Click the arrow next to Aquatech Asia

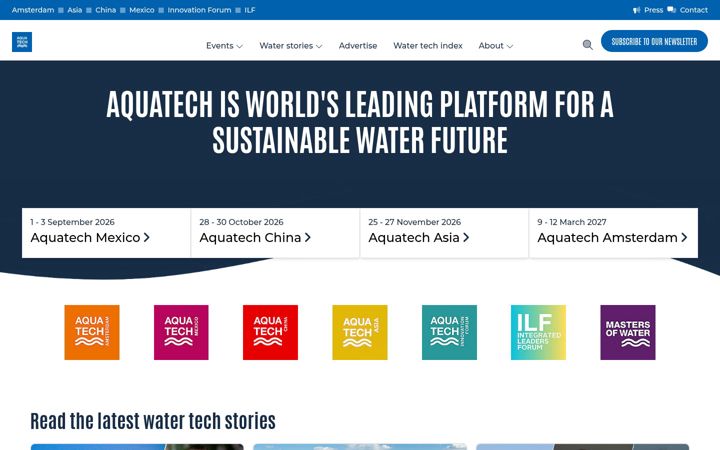[466, 237]
